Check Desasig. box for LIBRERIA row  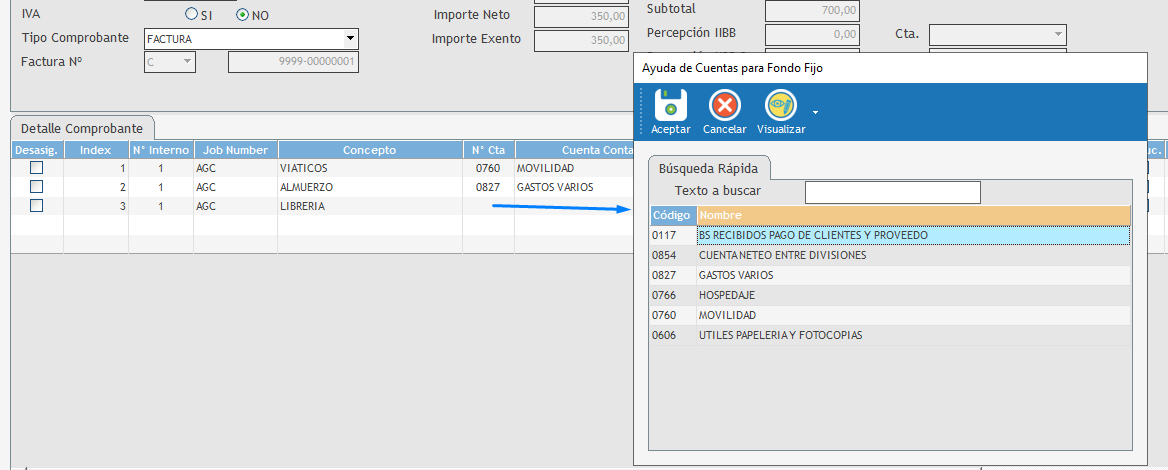[37, 206]
